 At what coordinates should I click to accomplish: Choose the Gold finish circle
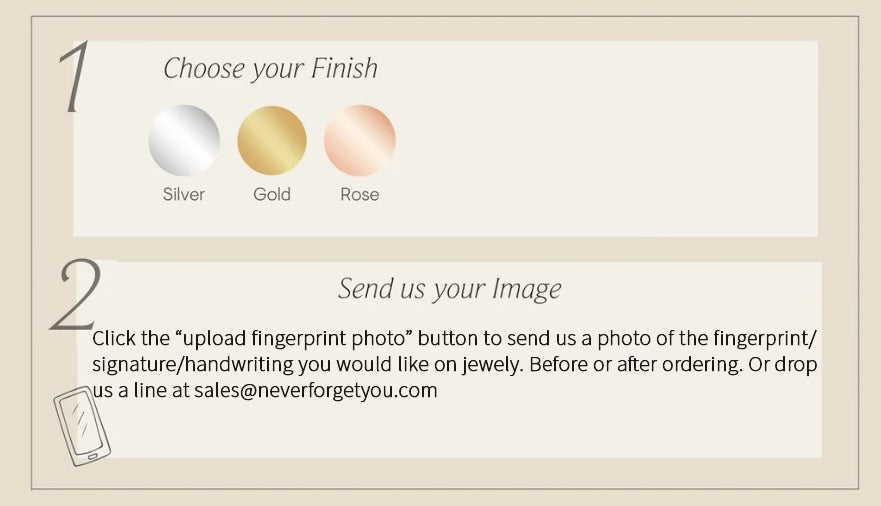tap(272, 140)
